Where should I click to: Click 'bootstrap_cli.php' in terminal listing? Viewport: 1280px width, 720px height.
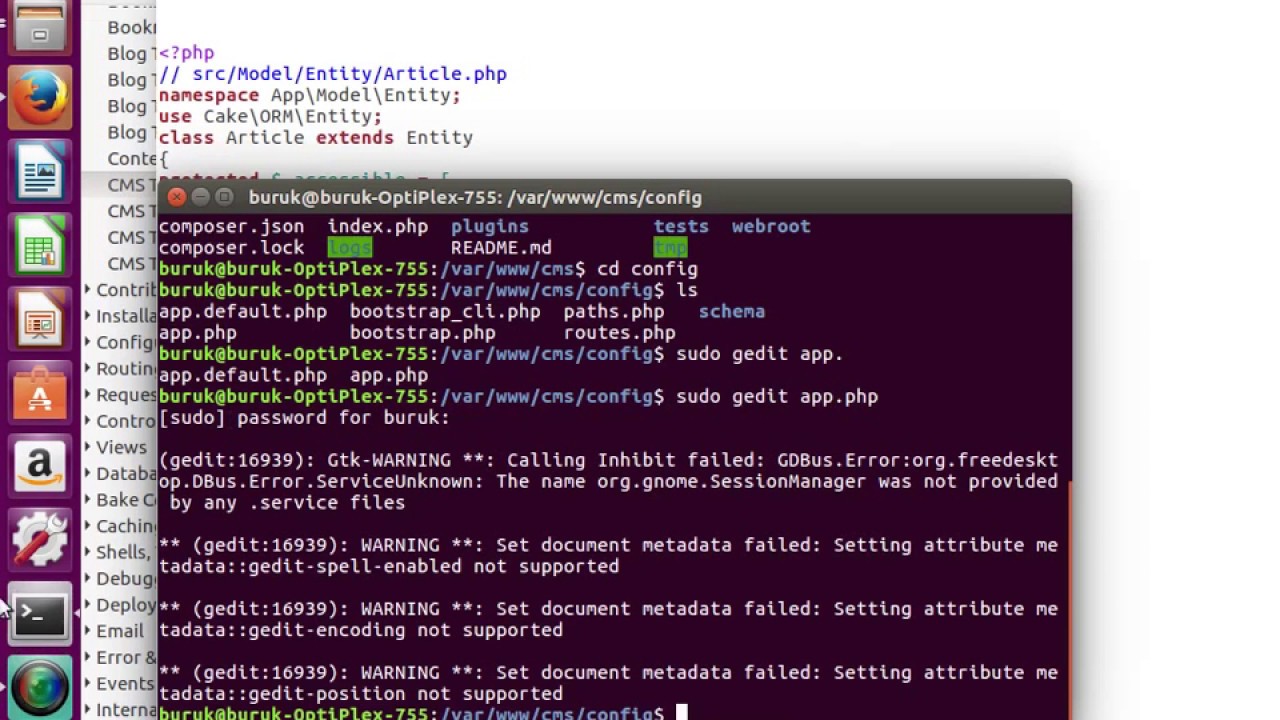point(445,312)
